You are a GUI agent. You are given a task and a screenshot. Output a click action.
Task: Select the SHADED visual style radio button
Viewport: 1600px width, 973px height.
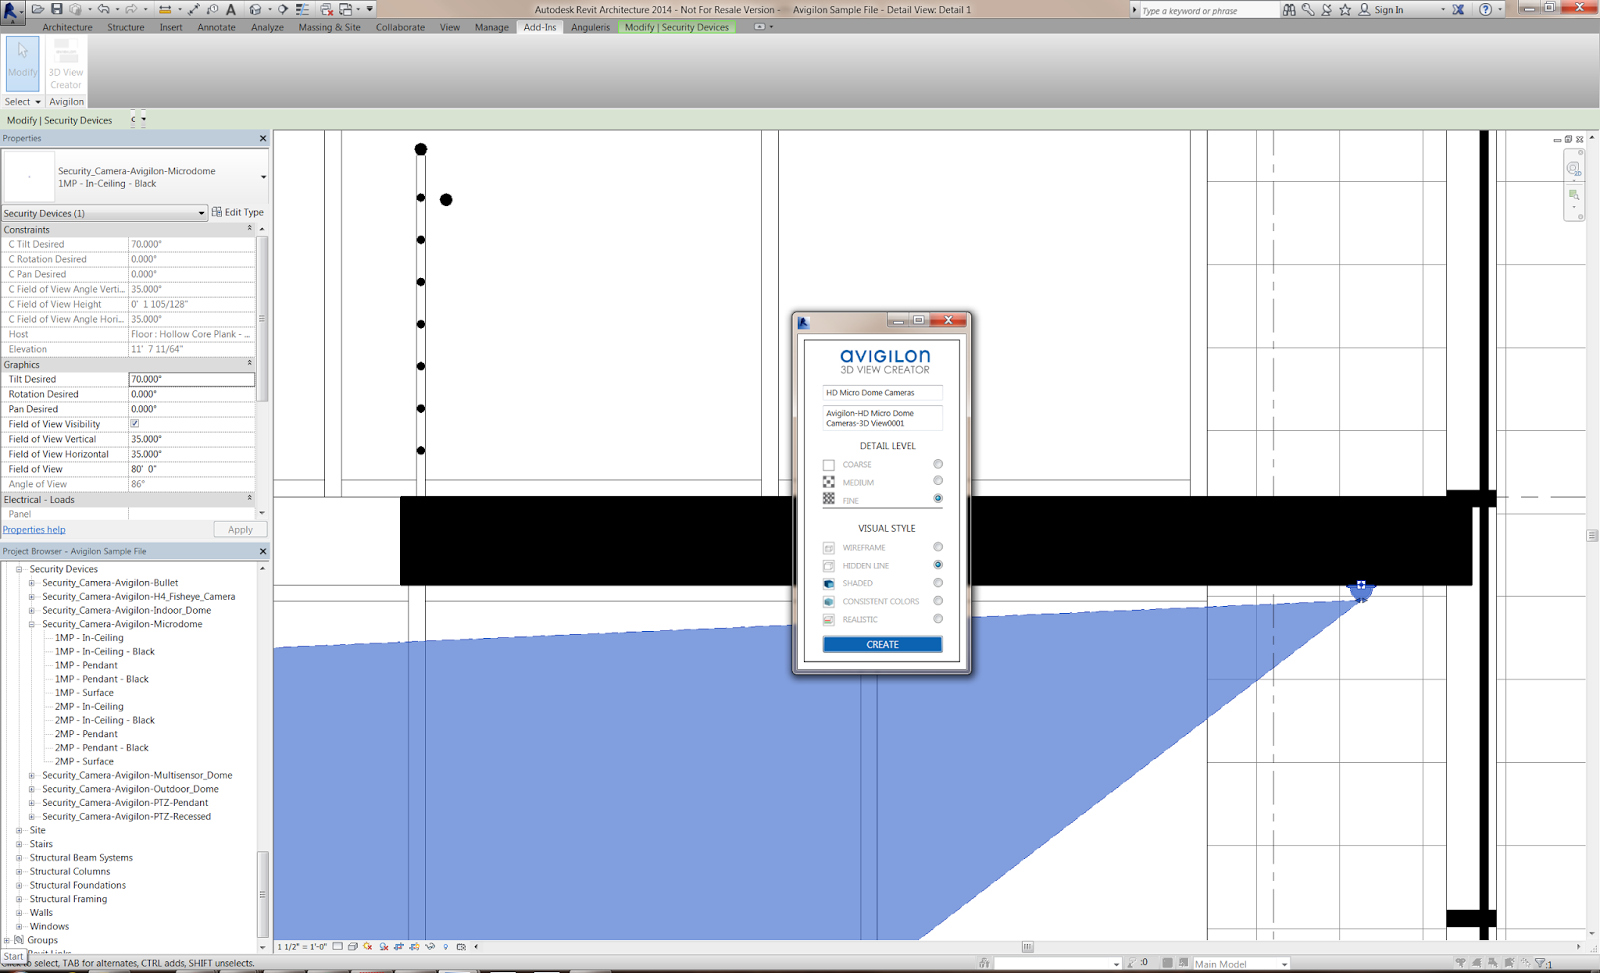pyautogui.click(x=937, y=582)
